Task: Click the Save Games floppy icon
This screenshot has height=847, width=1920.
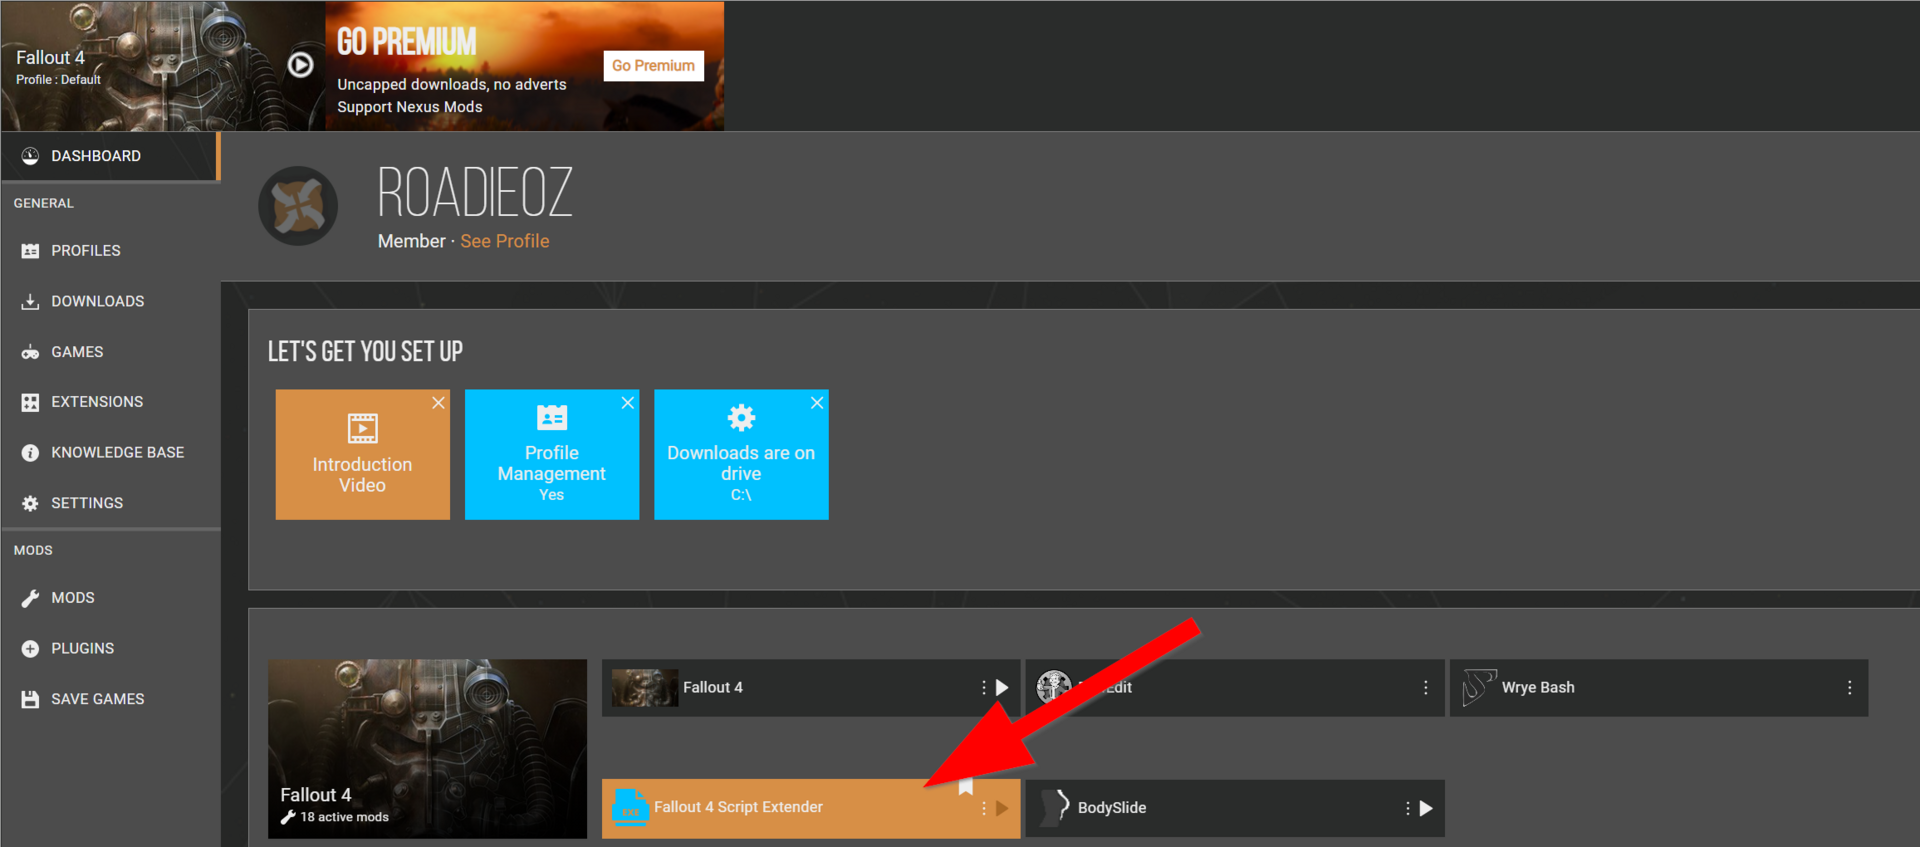Action: point(30,699)
